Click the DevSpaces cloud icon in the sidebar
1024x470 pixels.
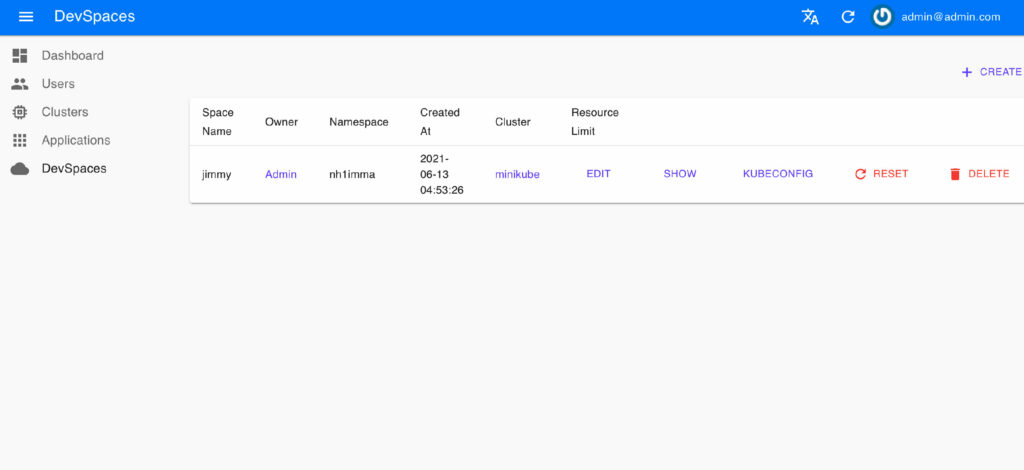20,169
